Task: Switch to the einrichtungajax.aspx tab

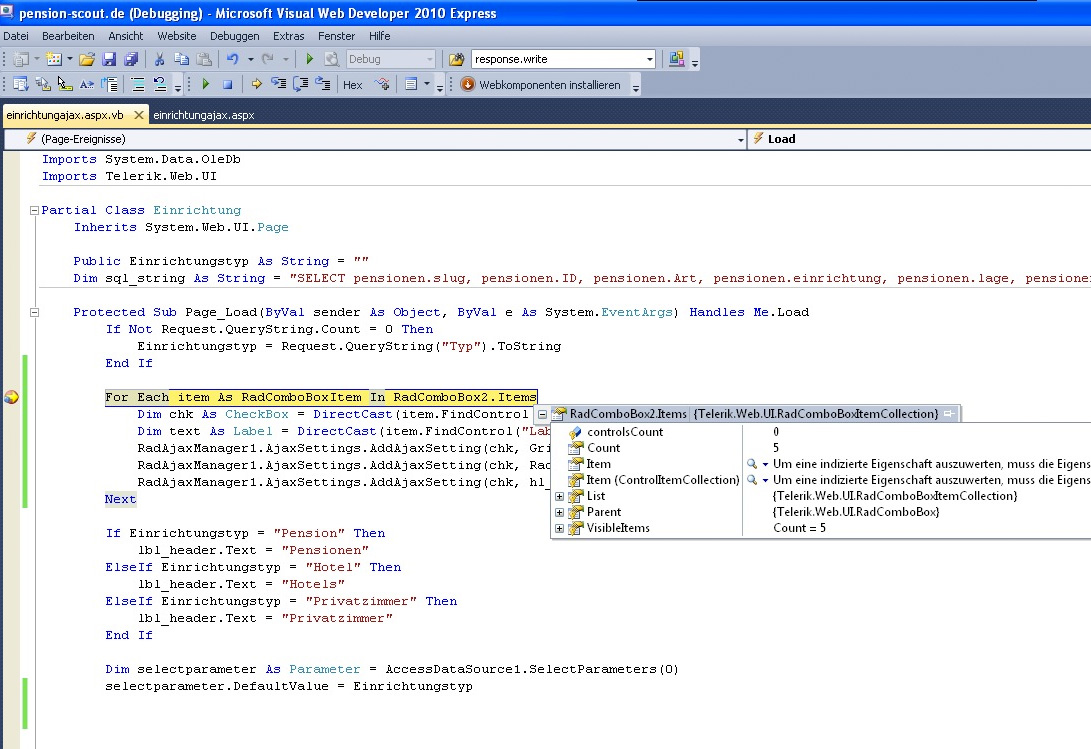Action: pos(204,115)
